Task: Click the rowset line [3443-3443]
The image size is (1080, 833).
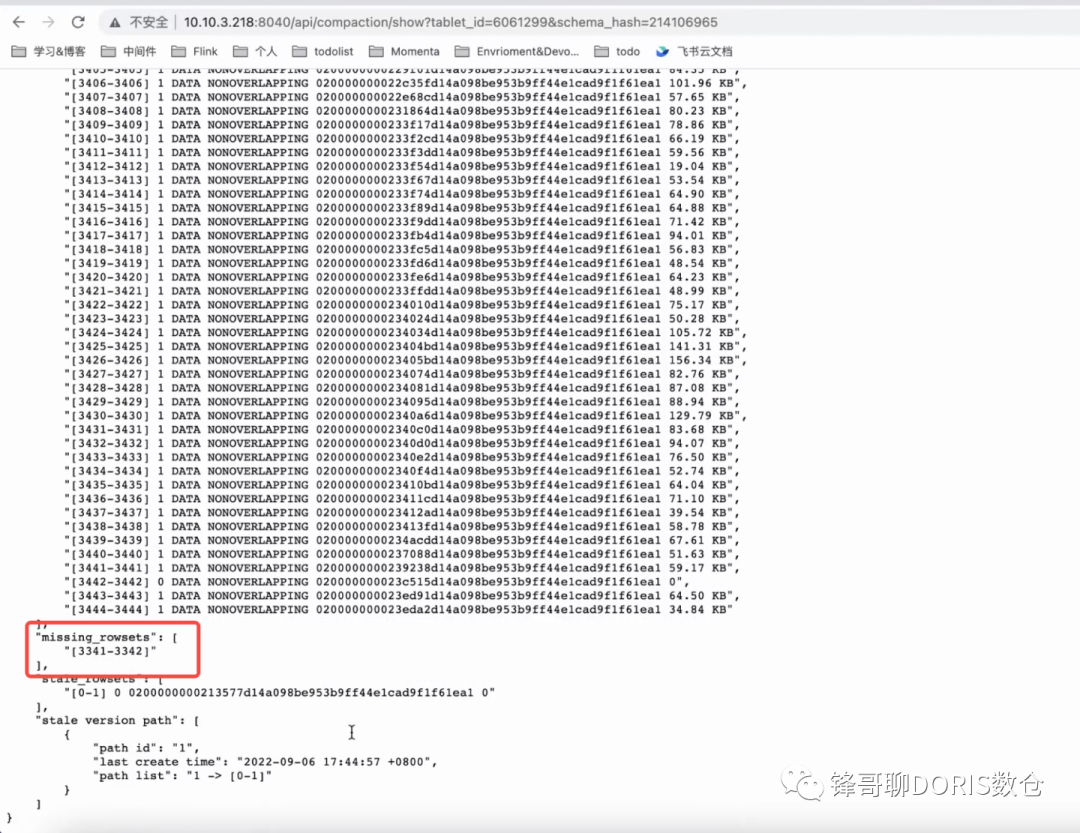Action: point(402,596)
